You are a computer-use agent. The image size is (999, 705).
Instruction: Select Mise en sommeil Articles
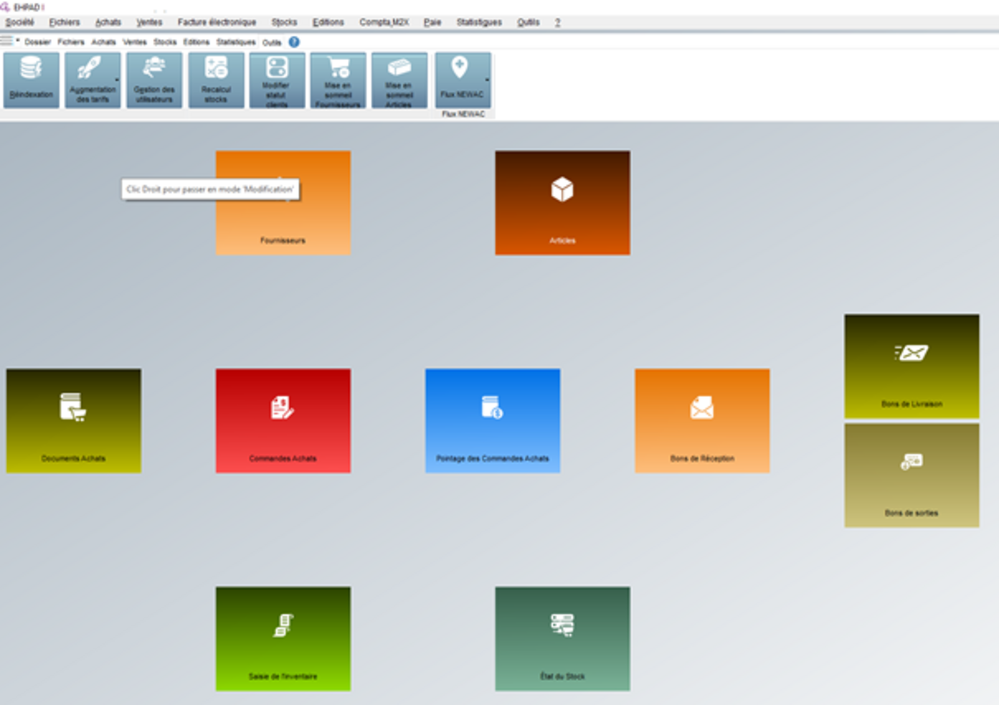coord(399,71)
